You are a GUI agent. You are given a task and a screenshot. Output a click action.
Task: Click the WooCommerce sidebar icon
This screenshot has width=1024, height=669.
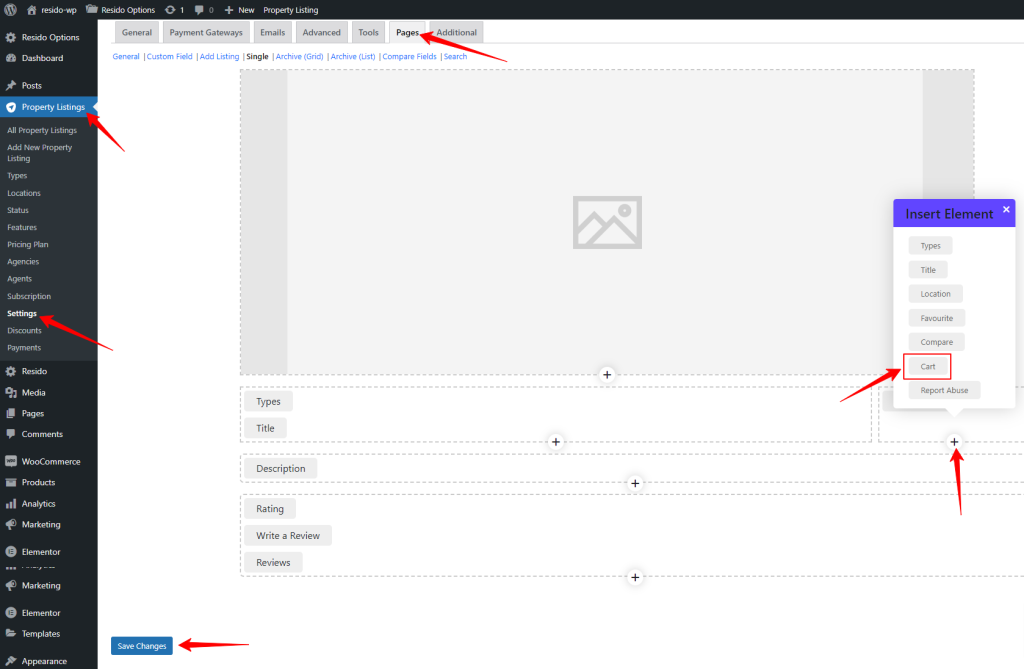click(10, 461)
